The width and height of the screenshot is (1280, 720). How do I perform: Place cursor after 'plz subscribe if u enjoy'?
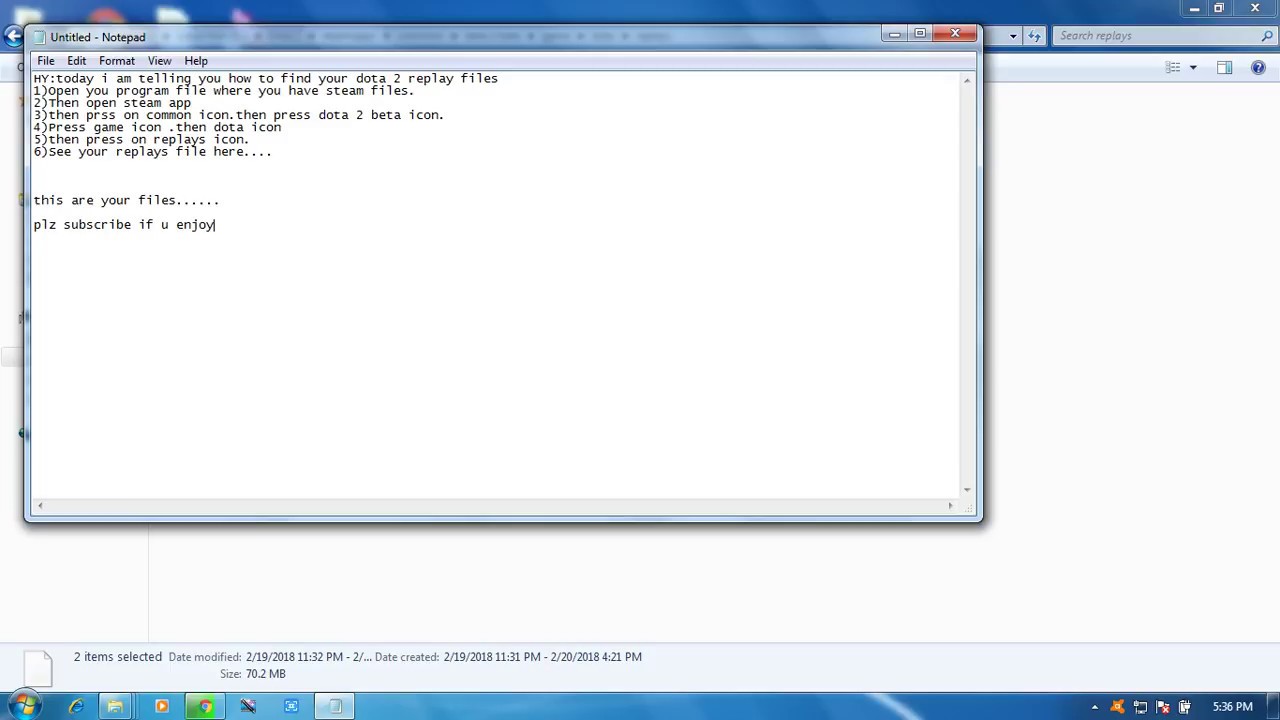216,225
